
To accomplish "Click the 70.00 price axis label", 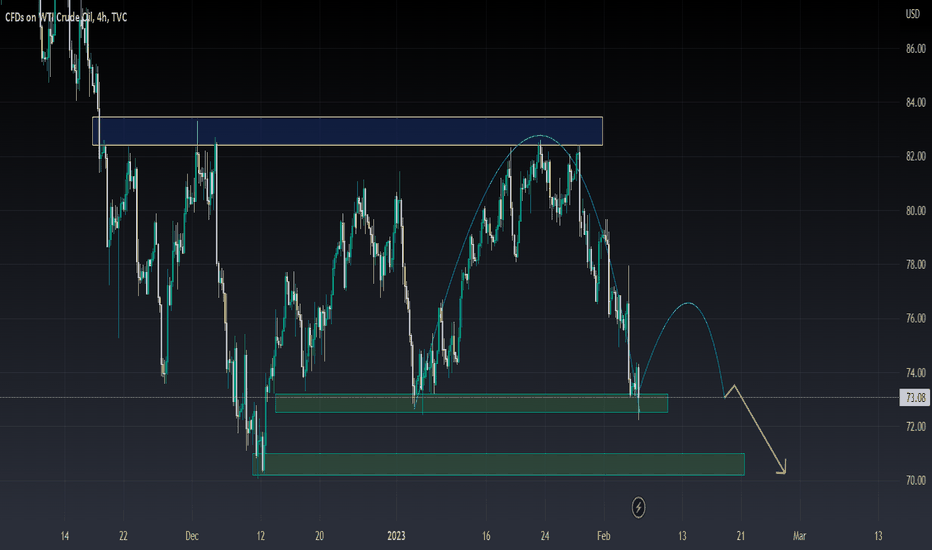I will coord(915,480).
